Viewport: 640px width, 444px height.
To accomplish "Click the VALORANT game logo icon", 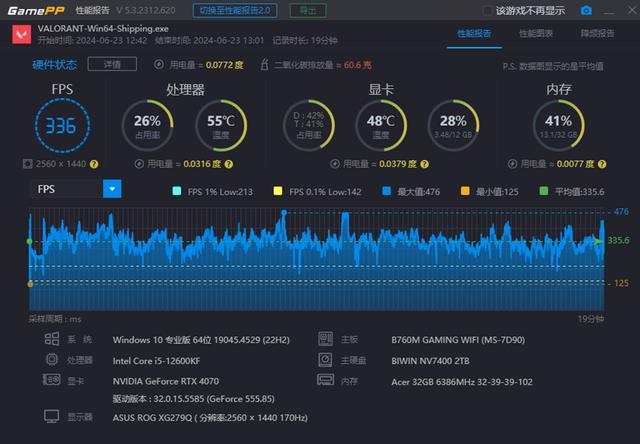I will 22,34.
